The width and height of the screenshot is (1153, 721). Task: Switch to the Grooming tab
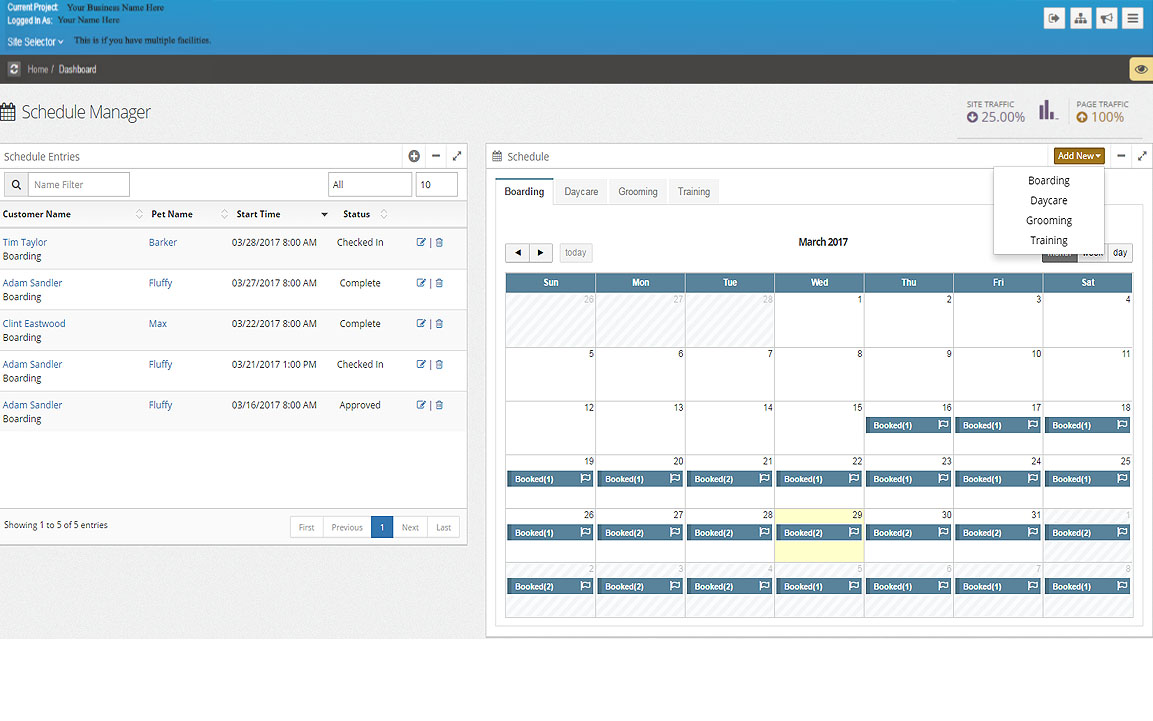[638, 192]
